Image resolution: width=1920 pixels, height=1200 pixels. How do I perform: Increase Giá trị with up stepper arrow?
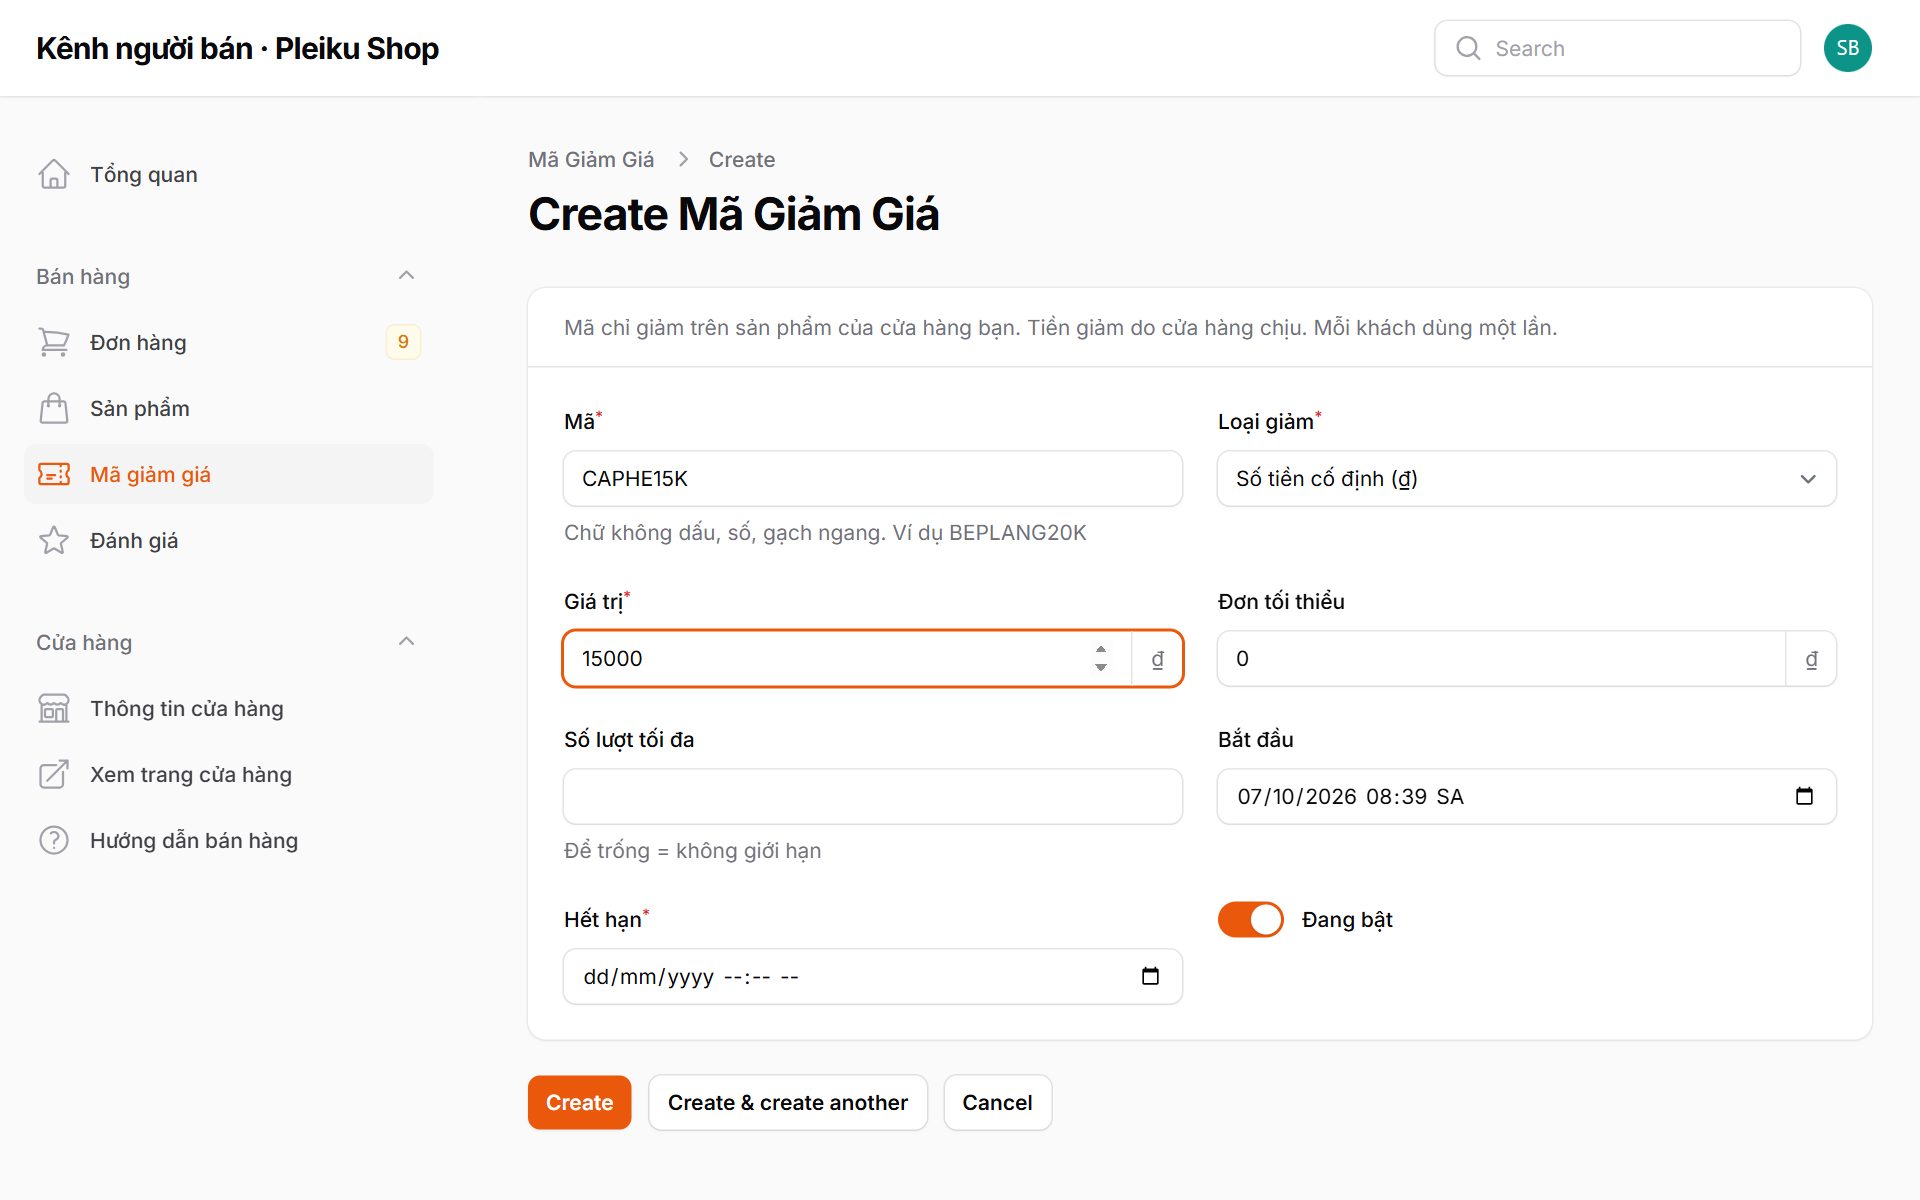1101,649
